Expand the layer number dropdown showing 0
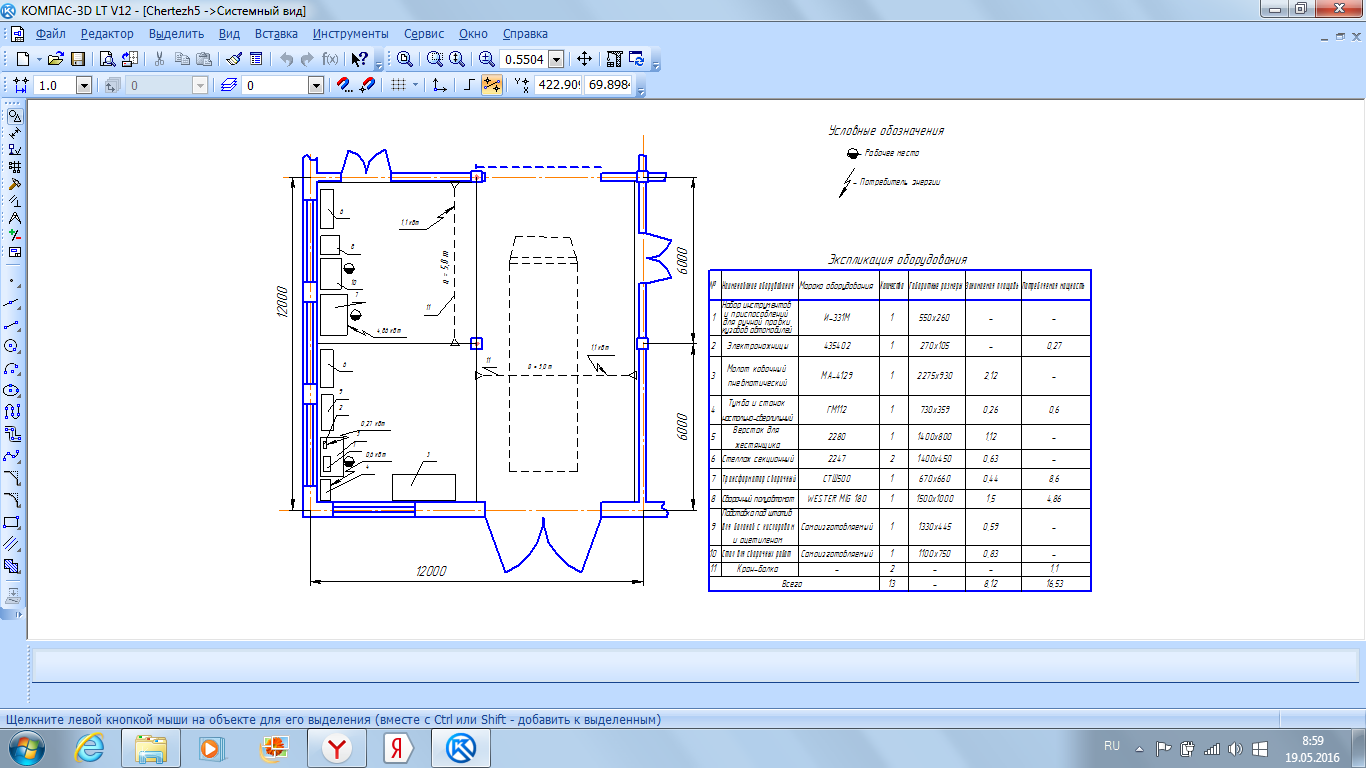1366x768 pixels. click(316, 86)
